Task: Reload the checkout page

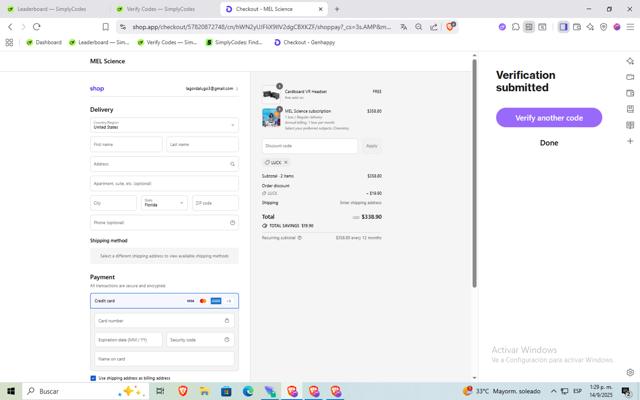Action: 37,27
